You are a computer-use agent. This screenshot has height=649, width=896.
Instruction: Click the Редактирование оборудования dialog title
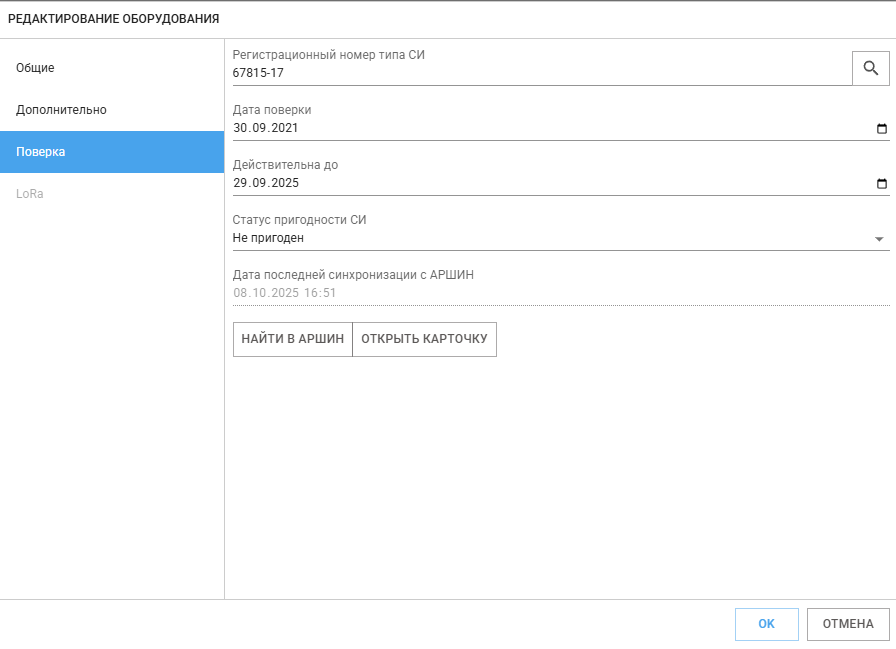(x=114, y=19)
